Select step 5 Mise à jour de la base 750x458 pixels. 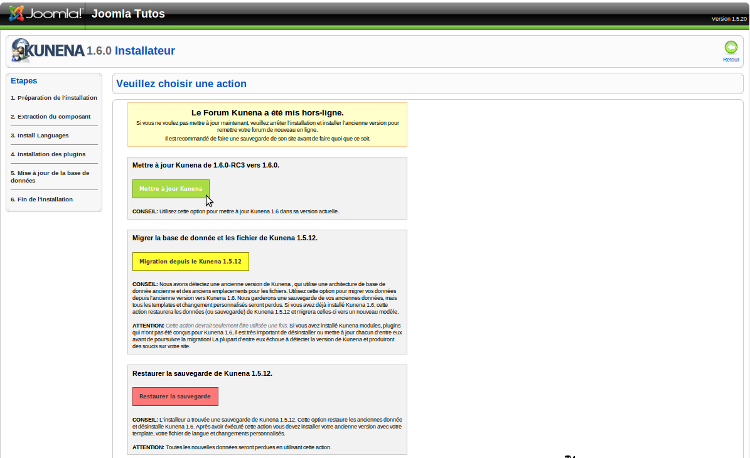53,176
